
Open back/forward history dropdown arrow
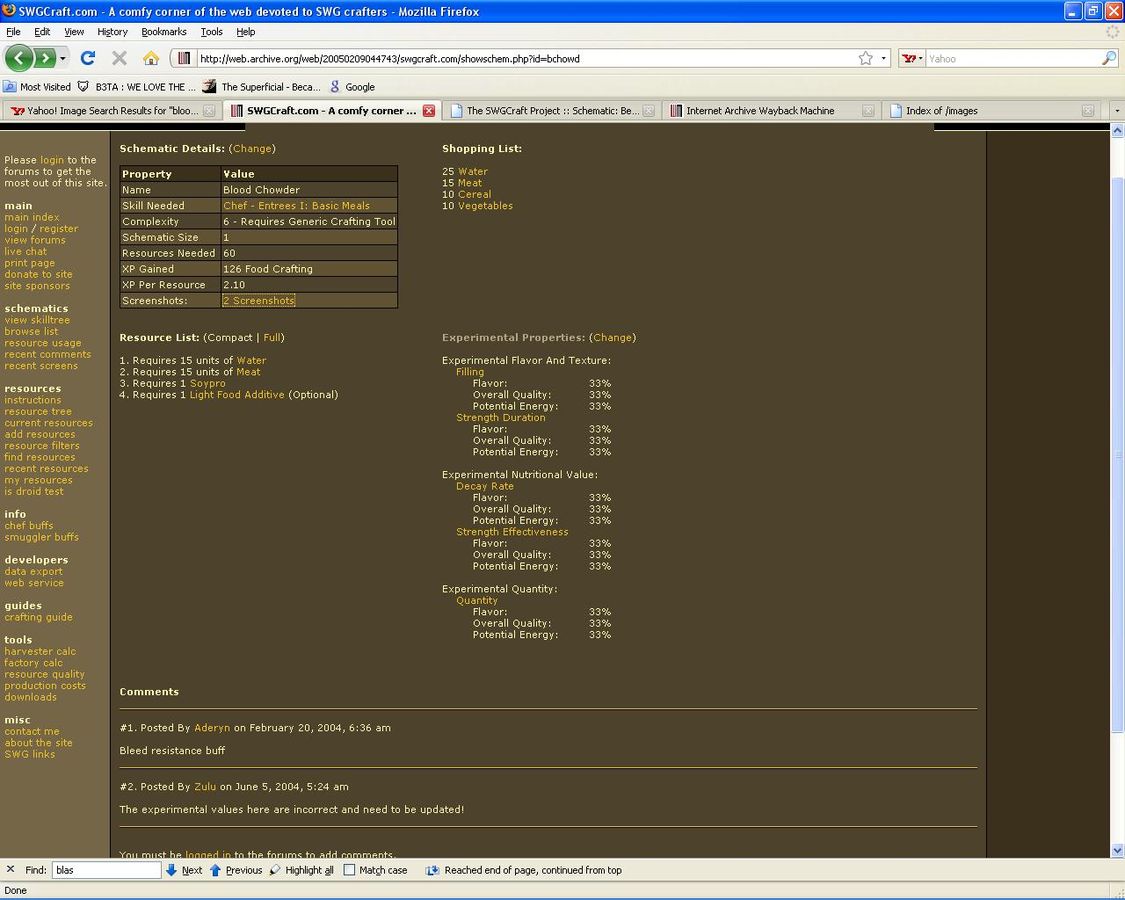pos(64,58)
